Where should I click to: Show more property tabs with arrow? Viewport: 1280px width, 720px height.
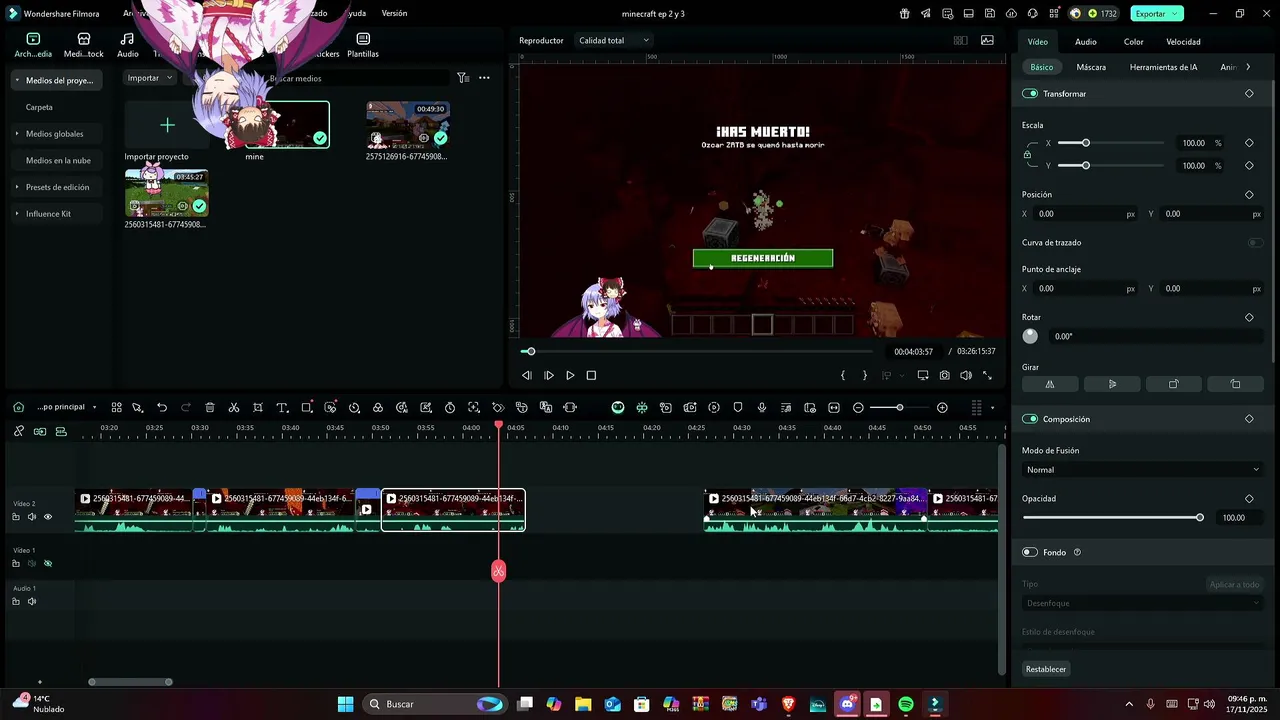coord(1248,67)
